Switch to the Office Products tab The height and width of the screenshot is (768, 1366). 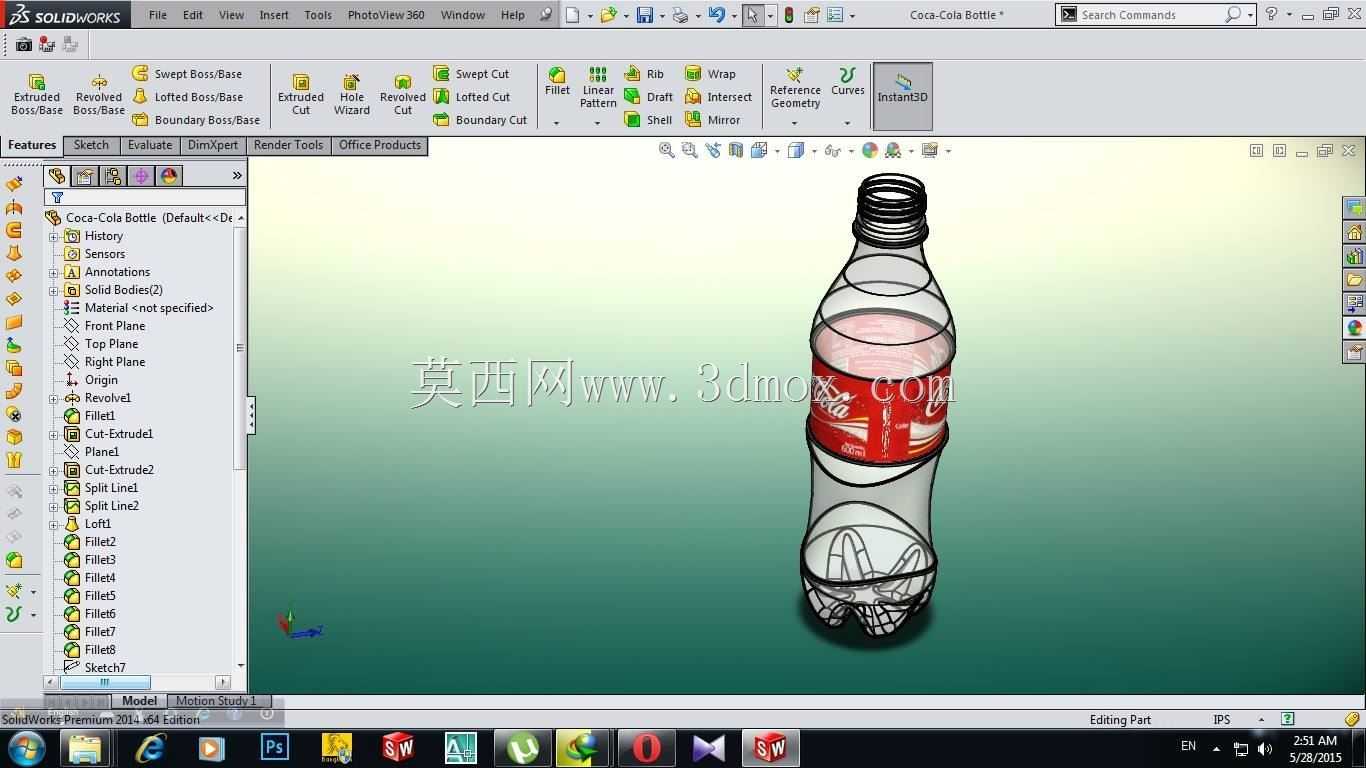(x=380, y=146)
